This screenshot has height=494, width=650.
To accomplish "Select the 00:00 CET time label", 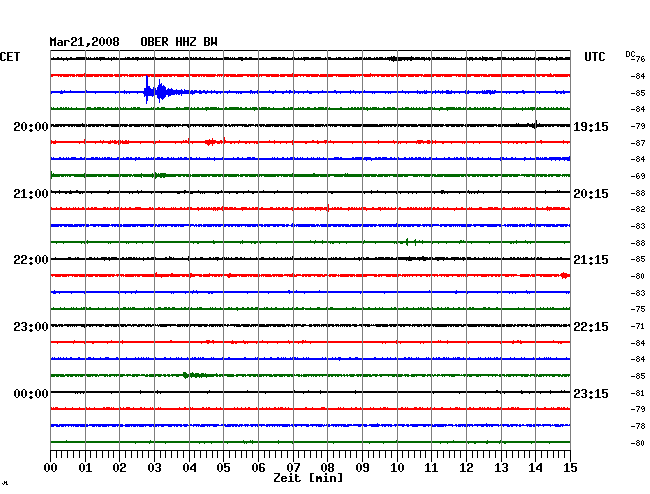I will (x=31, y=393).
